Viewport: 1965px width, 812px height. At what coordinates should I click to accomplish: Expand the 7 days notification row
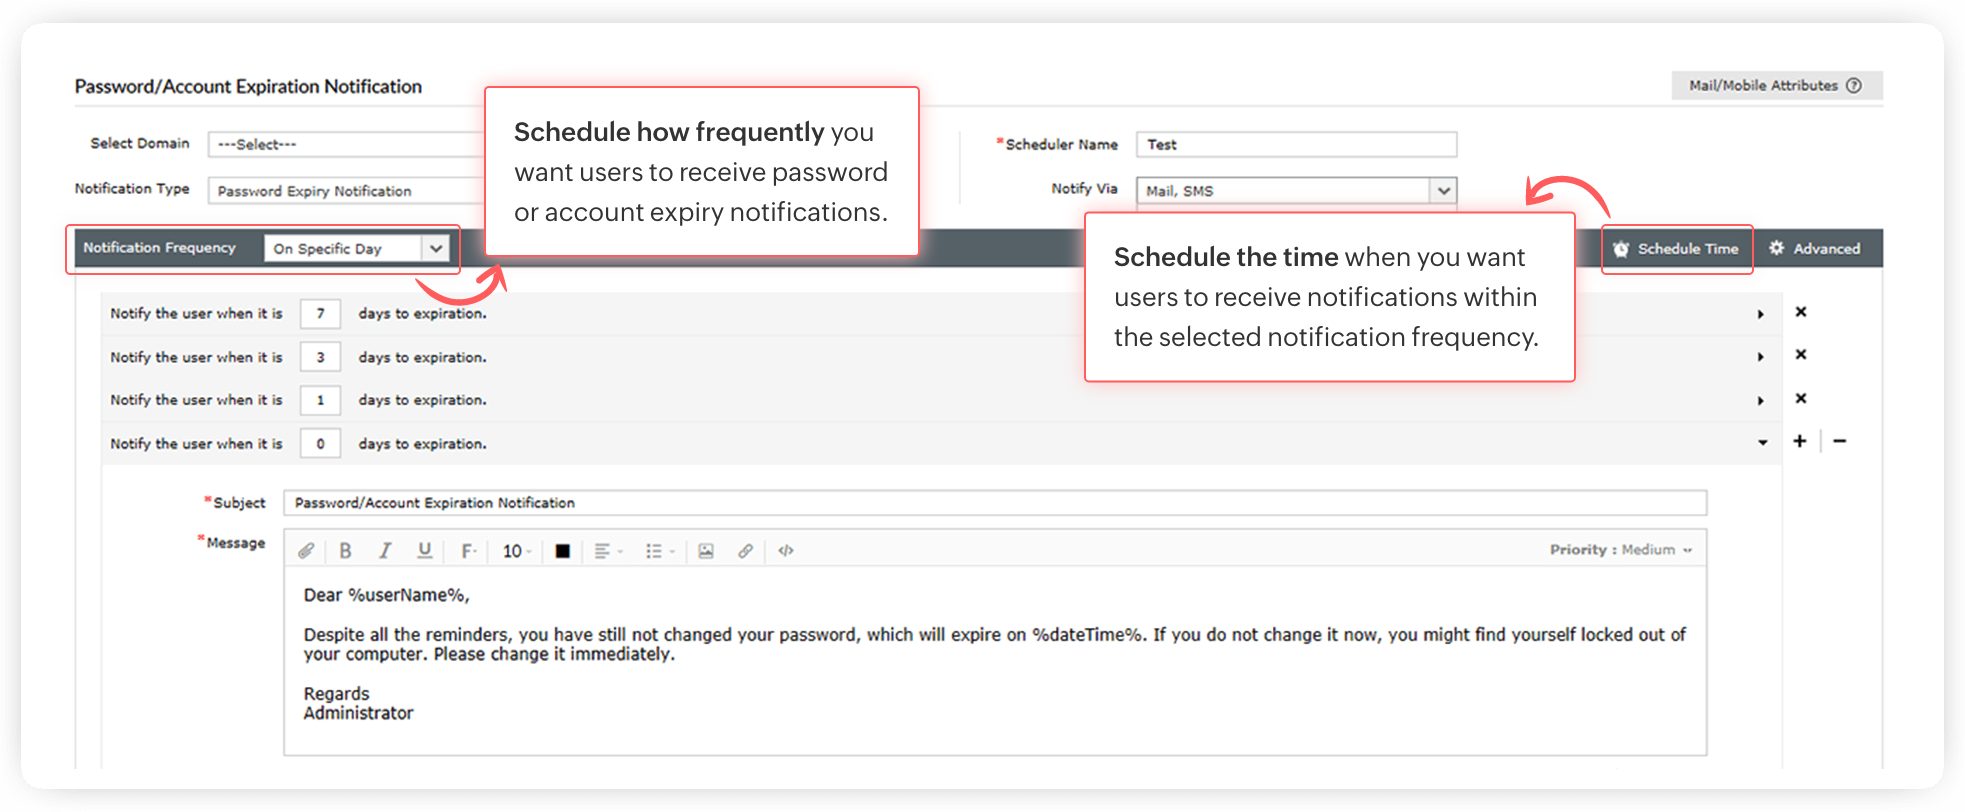tap(1761, 314)
